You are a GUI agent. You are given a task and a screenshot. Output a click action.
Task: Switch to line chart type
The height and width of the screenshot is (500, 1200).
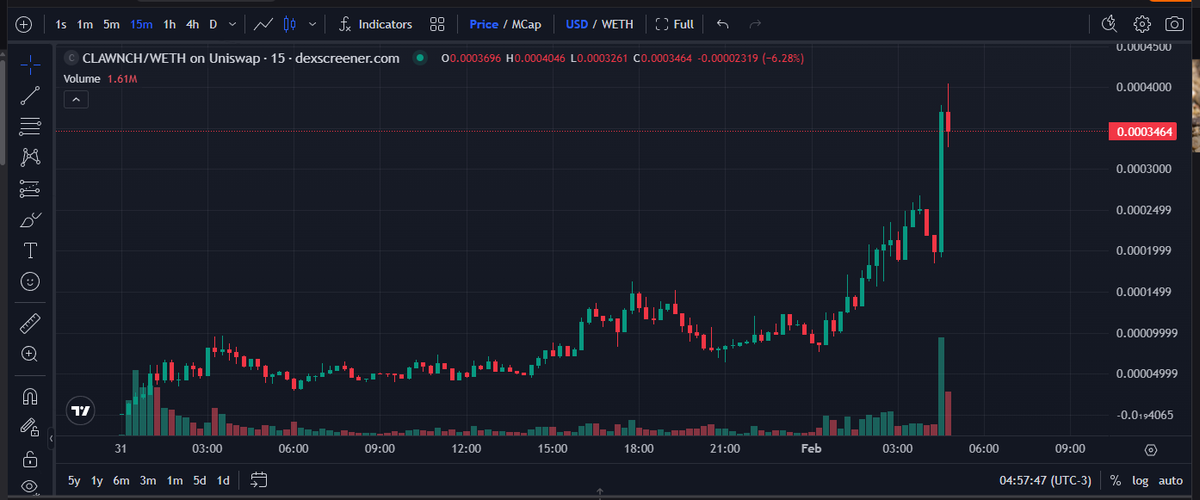264,24
